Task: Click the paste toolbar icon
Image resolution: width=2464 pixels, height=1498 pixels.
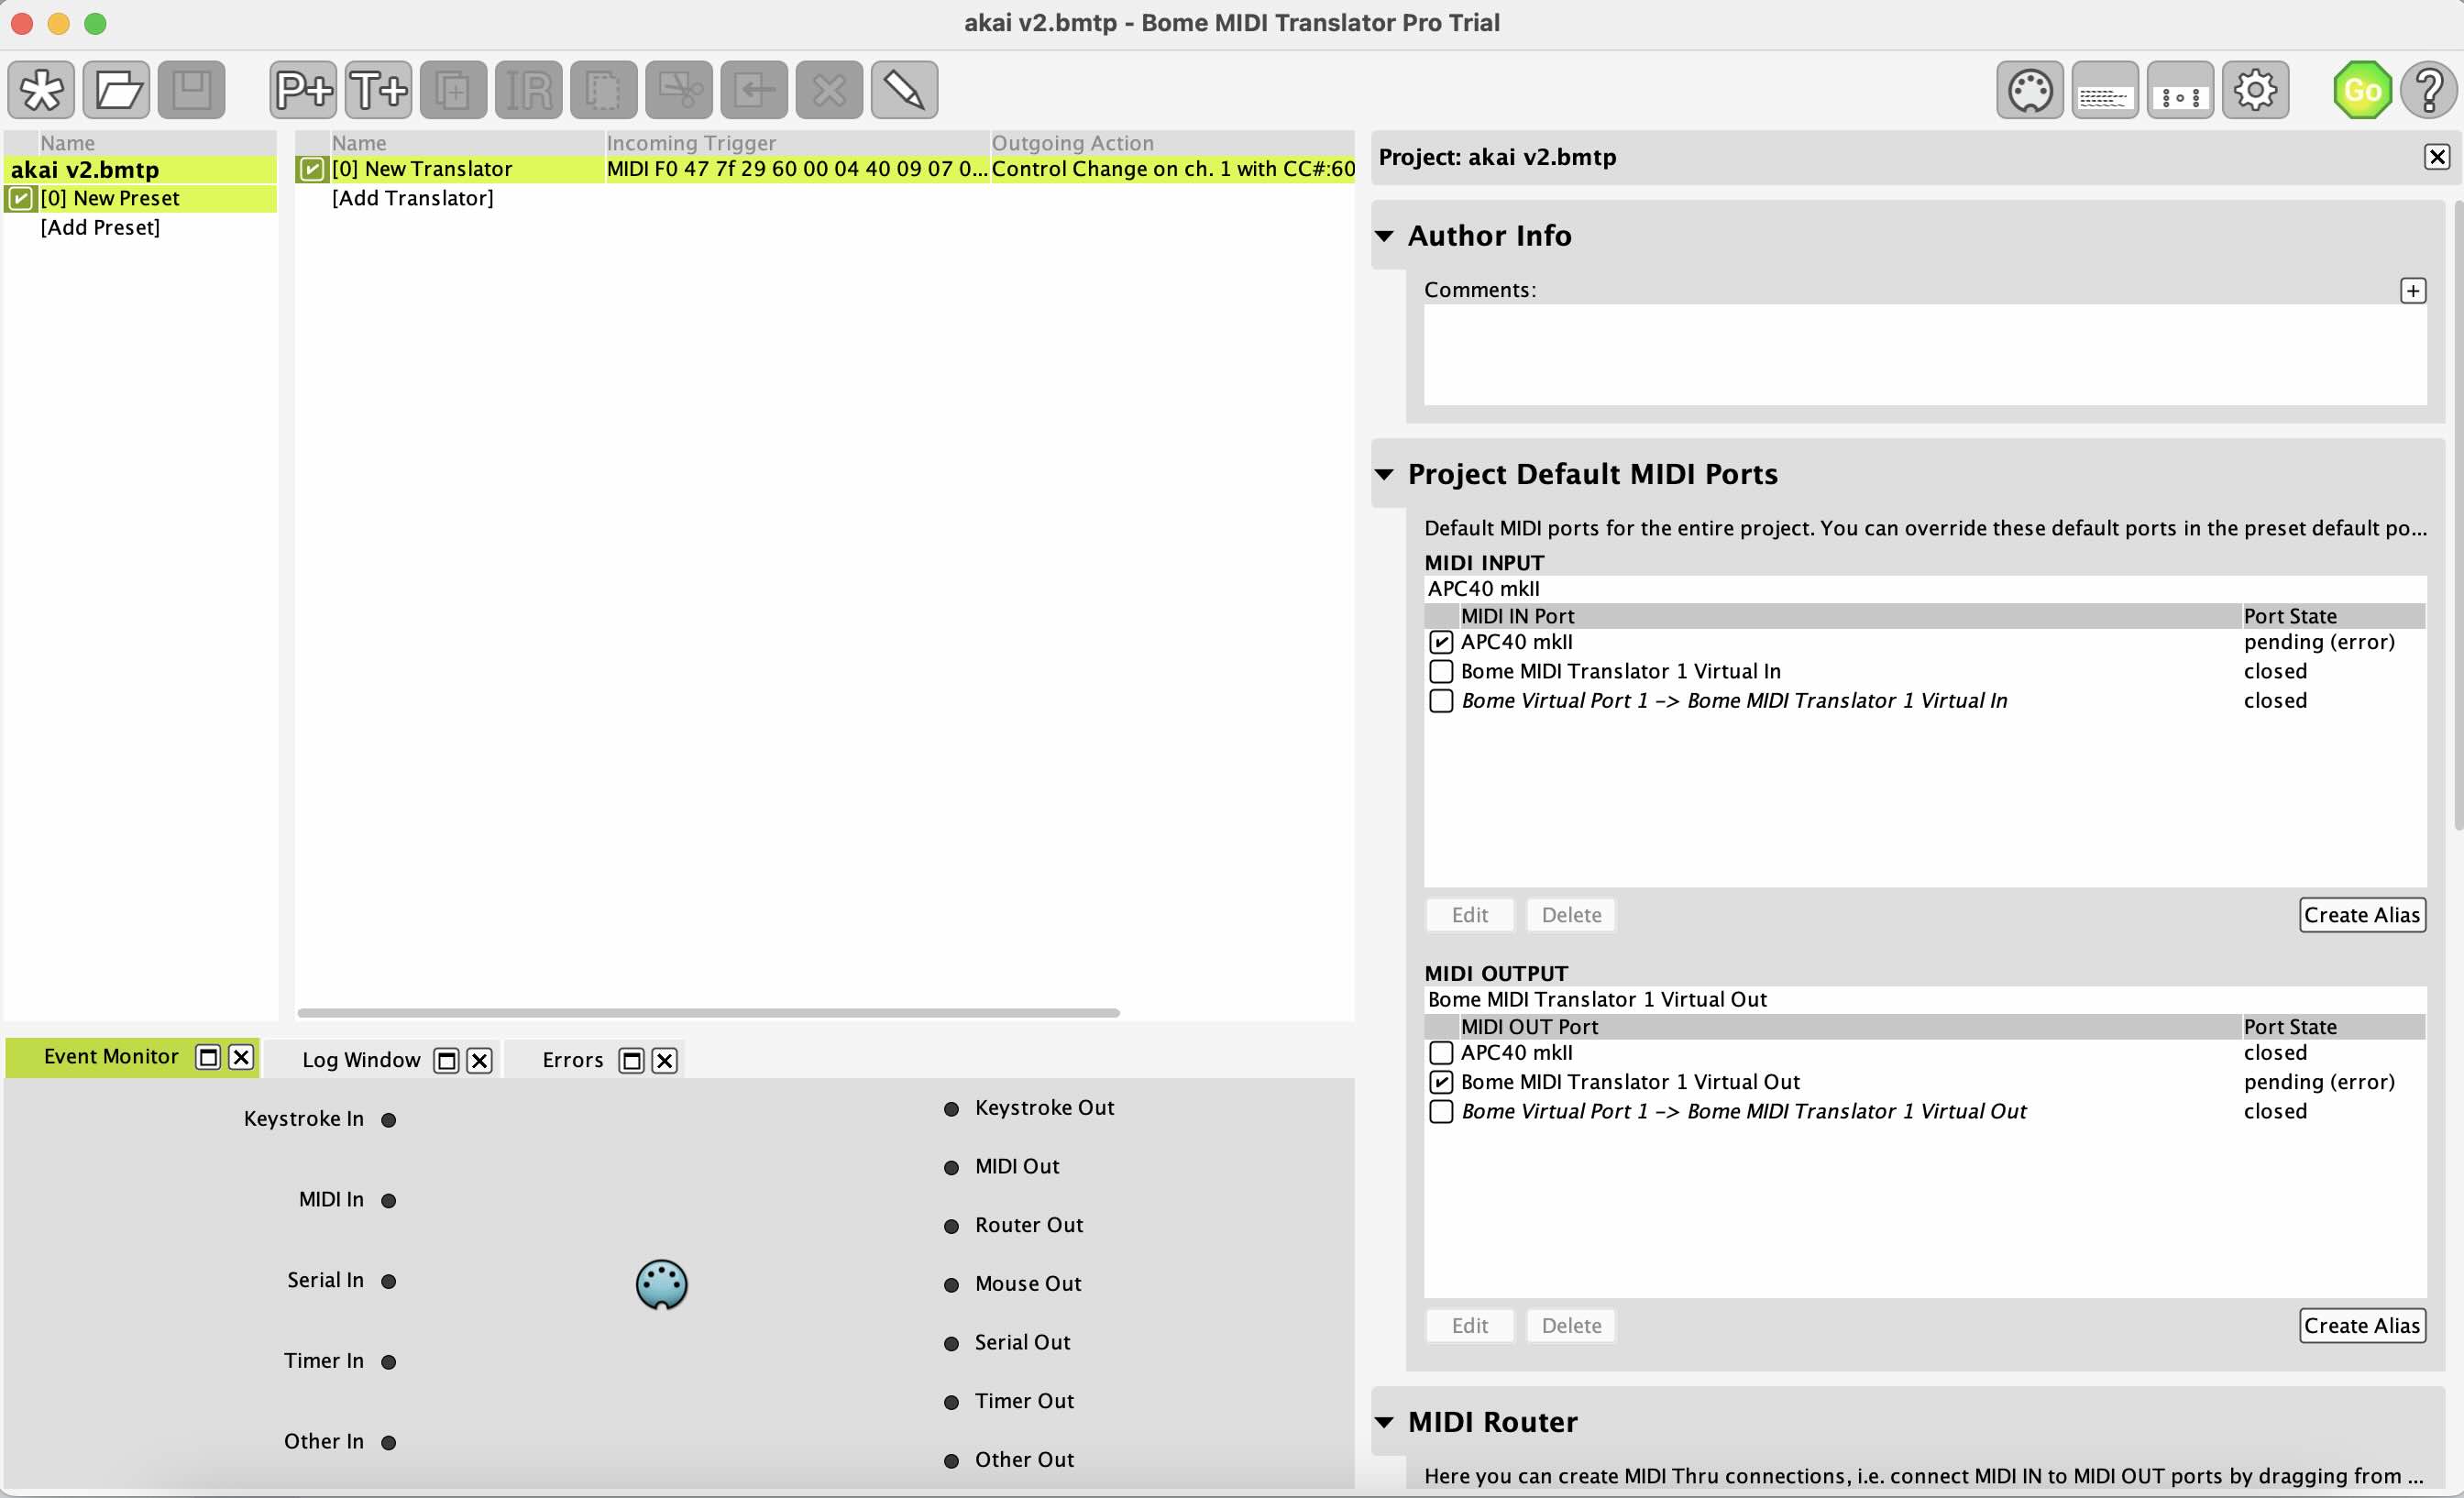Action: click(753, 90)
